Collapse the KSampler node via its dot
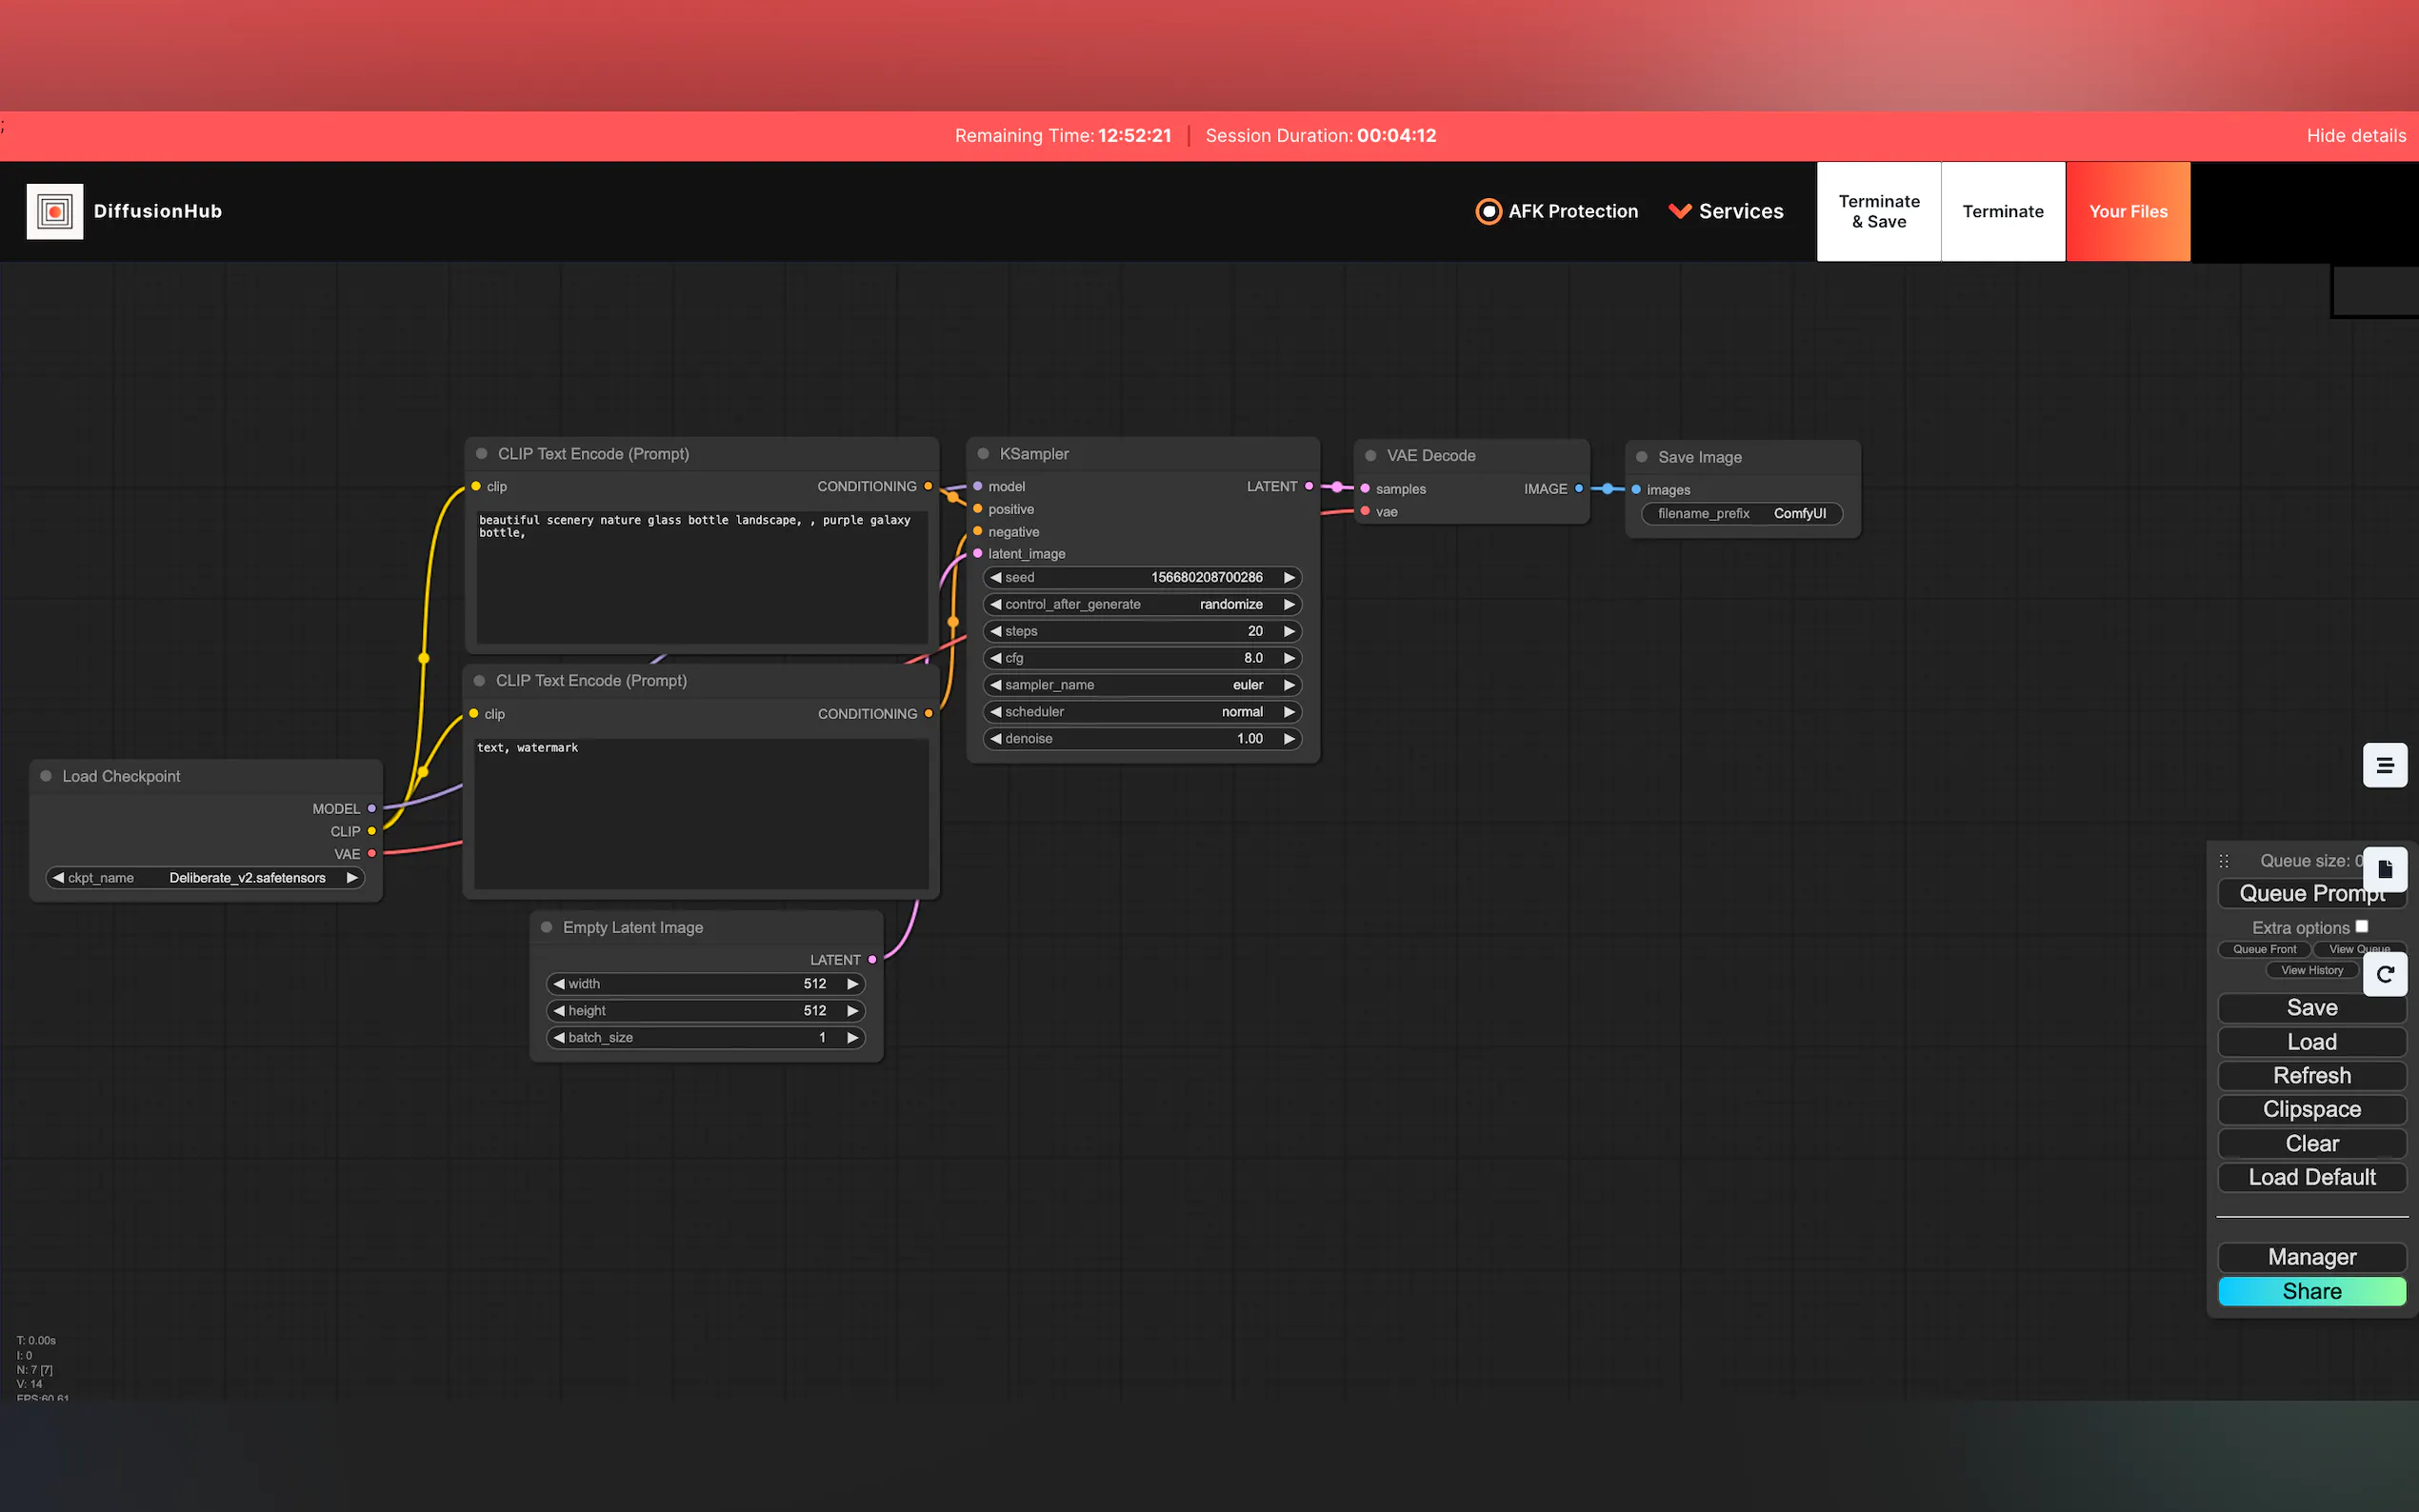 [x=983, y=454]
